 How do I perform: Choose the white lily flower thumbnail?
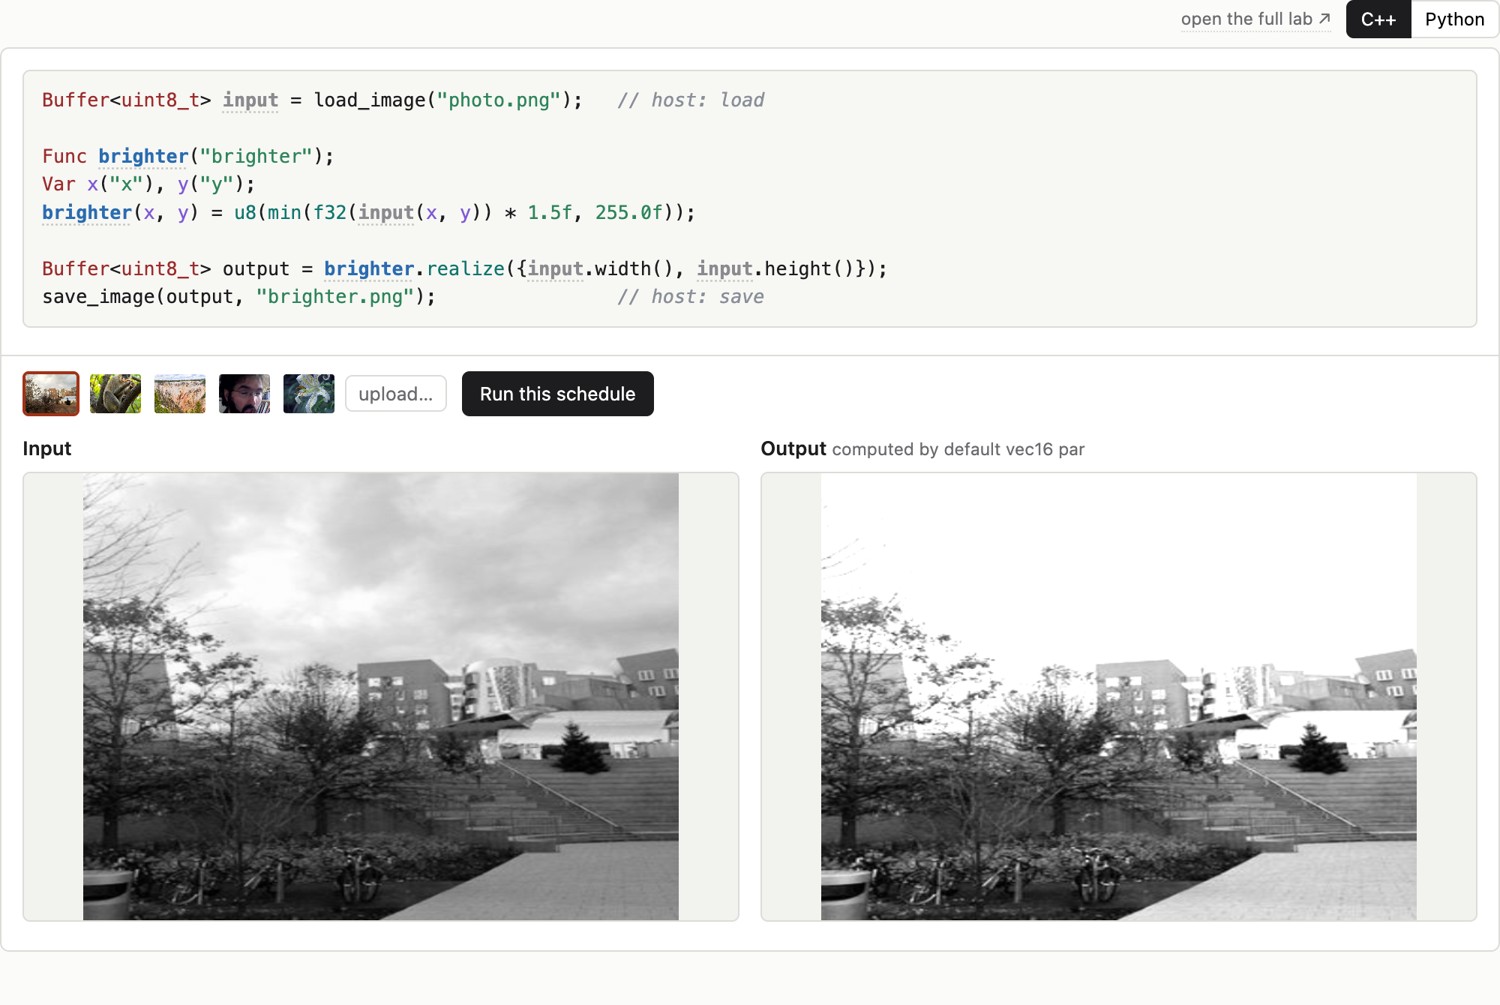309,394
